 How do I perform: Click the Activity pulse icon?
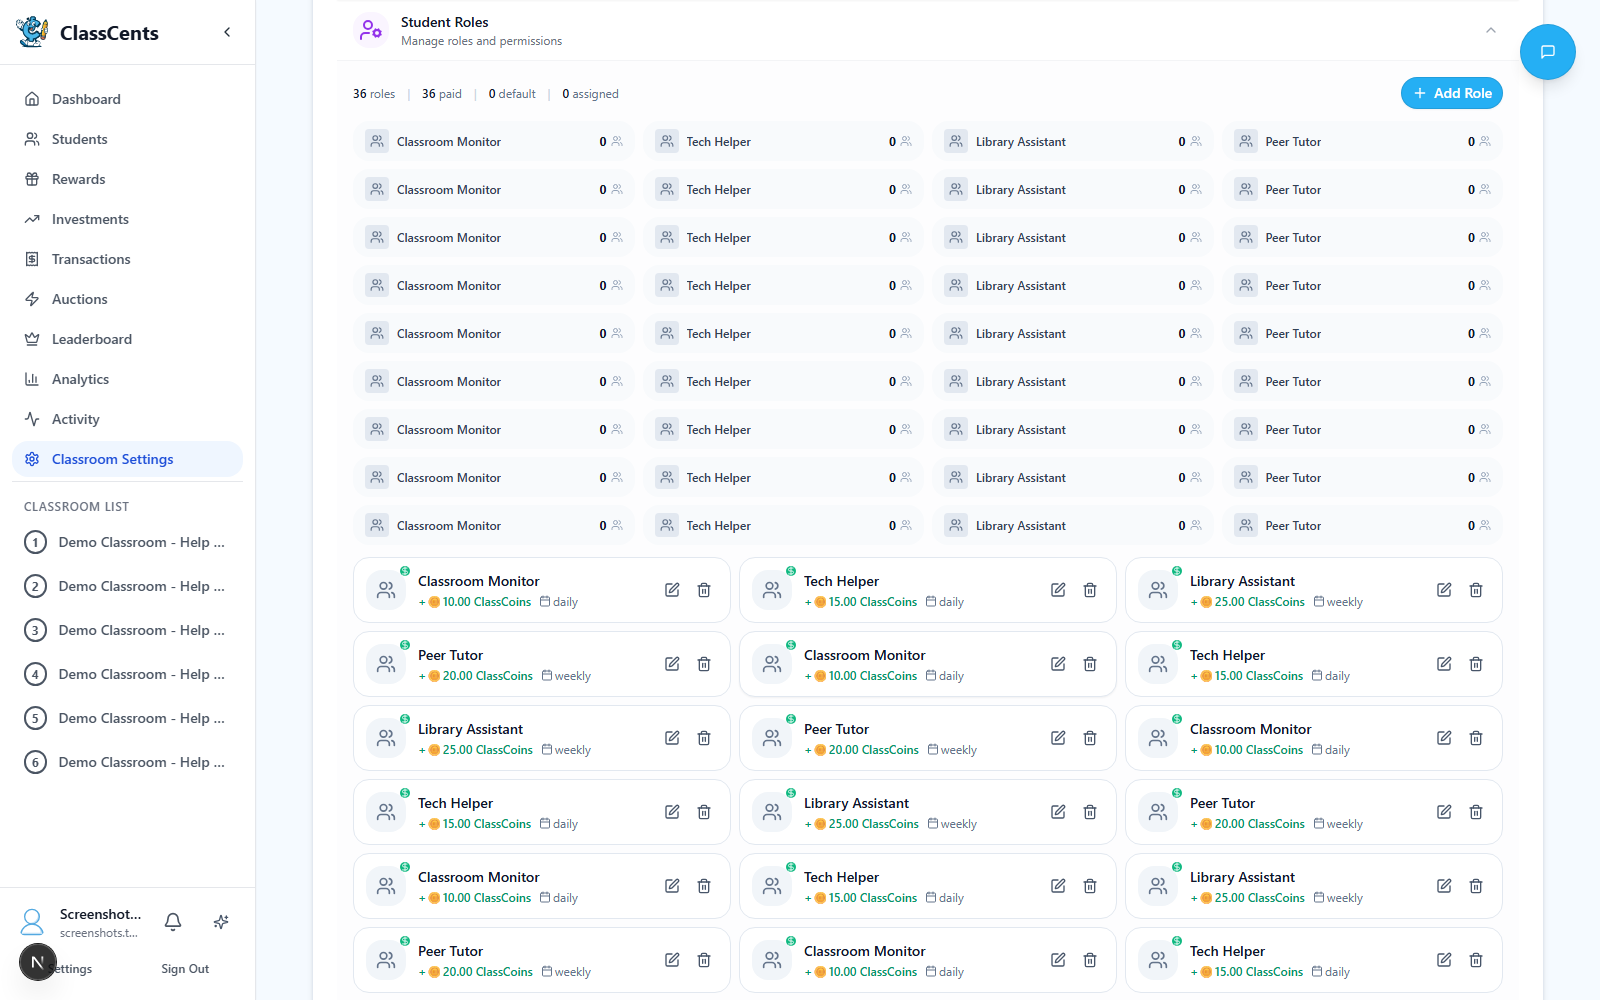[32, 419]
